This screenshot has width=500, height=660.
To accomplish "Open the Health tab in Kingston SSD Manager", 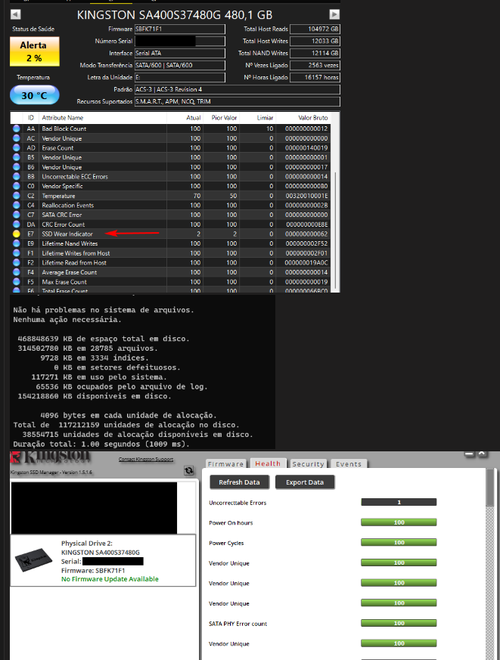I will tap(268, 463).
